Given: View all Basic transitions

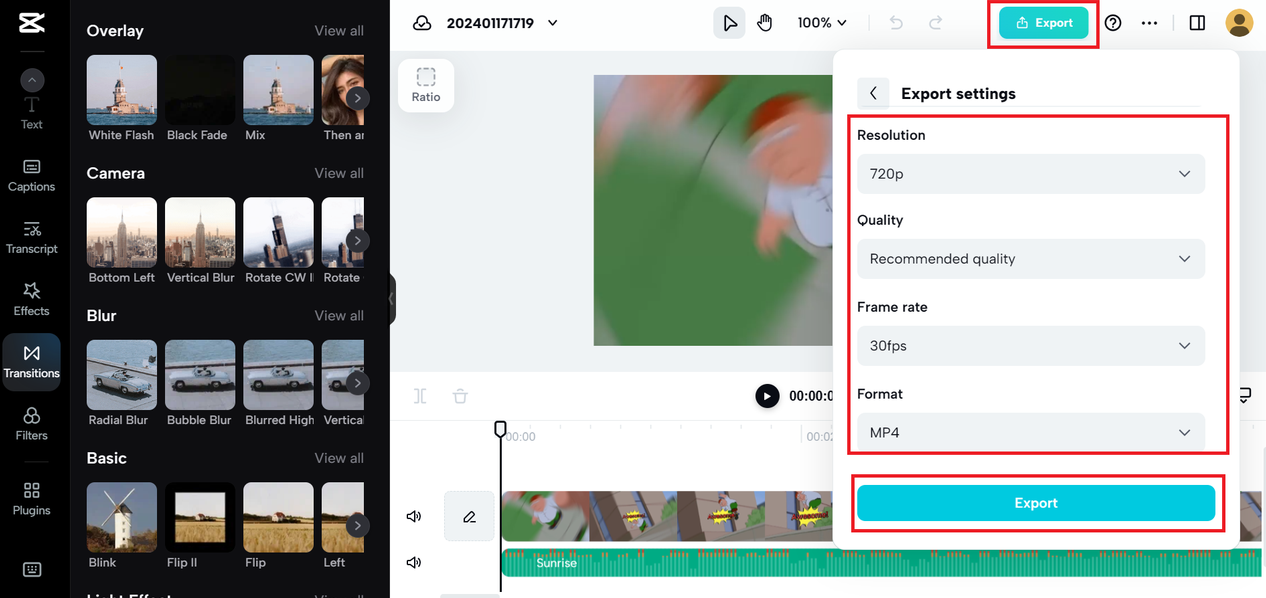Looking at the screenshot, I should [339, 458].
